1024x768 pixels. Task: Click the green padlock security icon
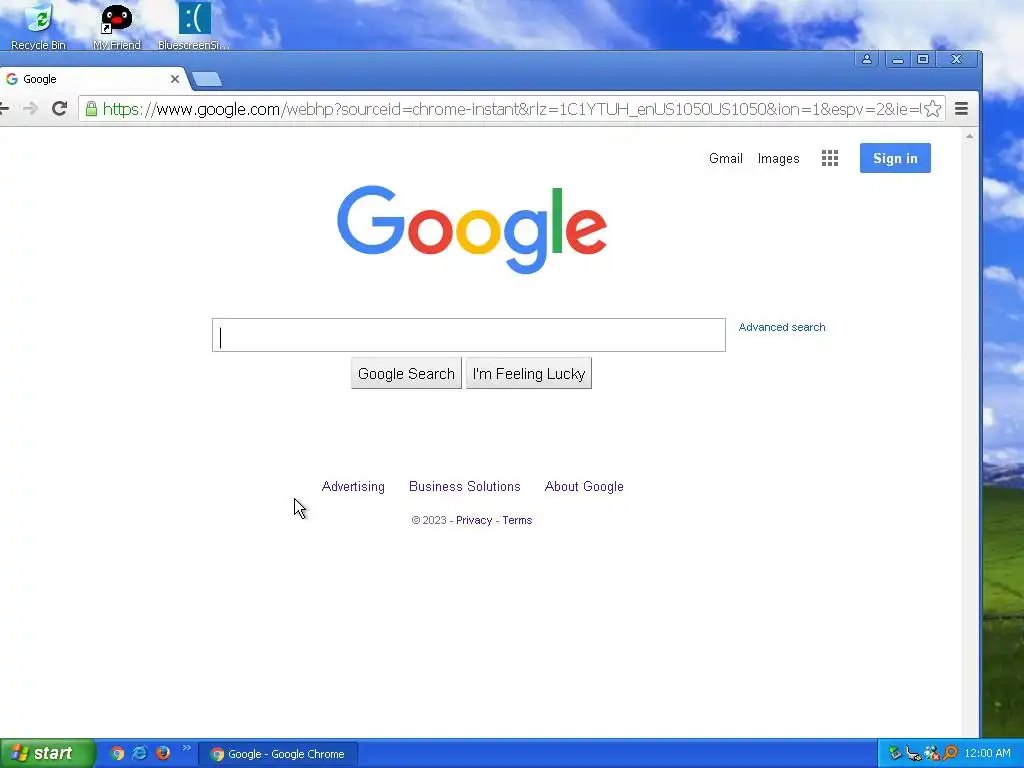tap(91, 108)
